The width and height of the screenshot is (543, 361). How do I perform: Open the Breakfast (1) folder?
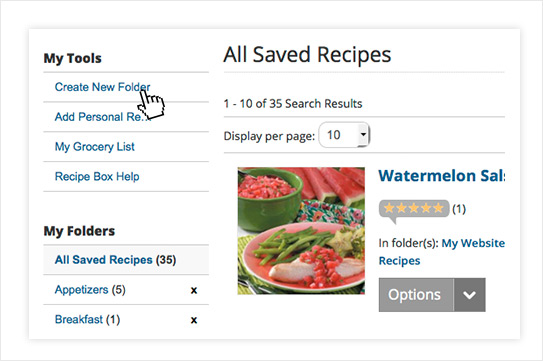[87, 319]
